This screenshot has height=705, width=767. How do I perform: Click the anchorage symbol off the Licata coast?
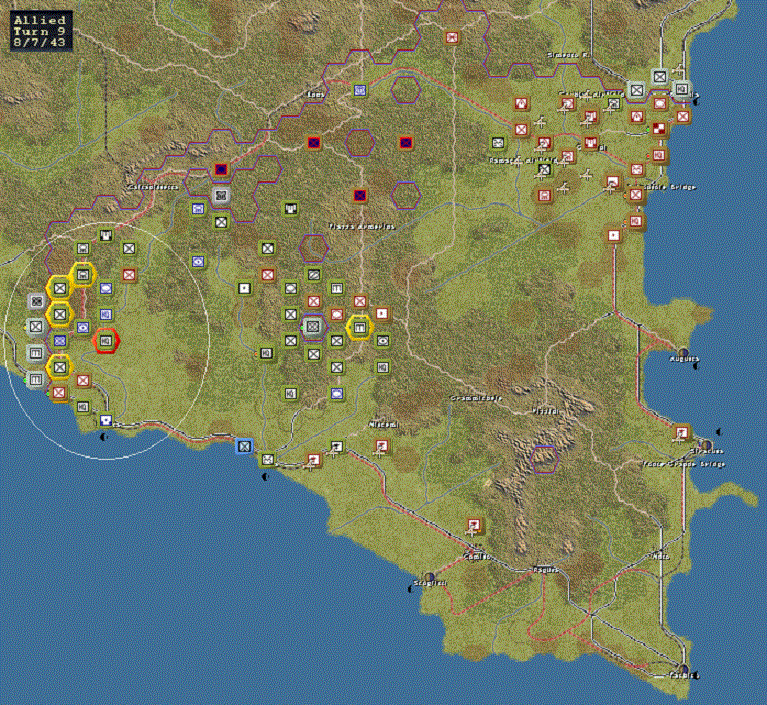[x=103, y=437]
